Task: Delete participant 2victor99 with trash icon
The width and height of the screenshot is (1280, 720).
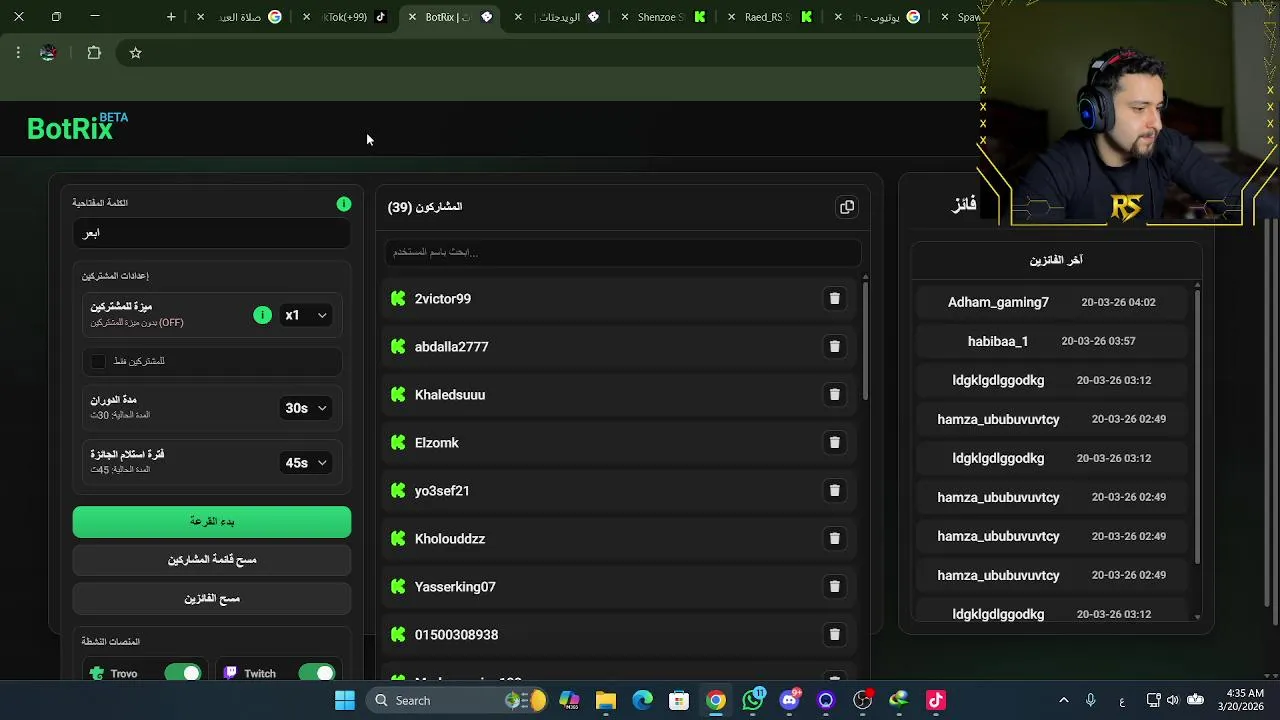Action: [834, 298]
